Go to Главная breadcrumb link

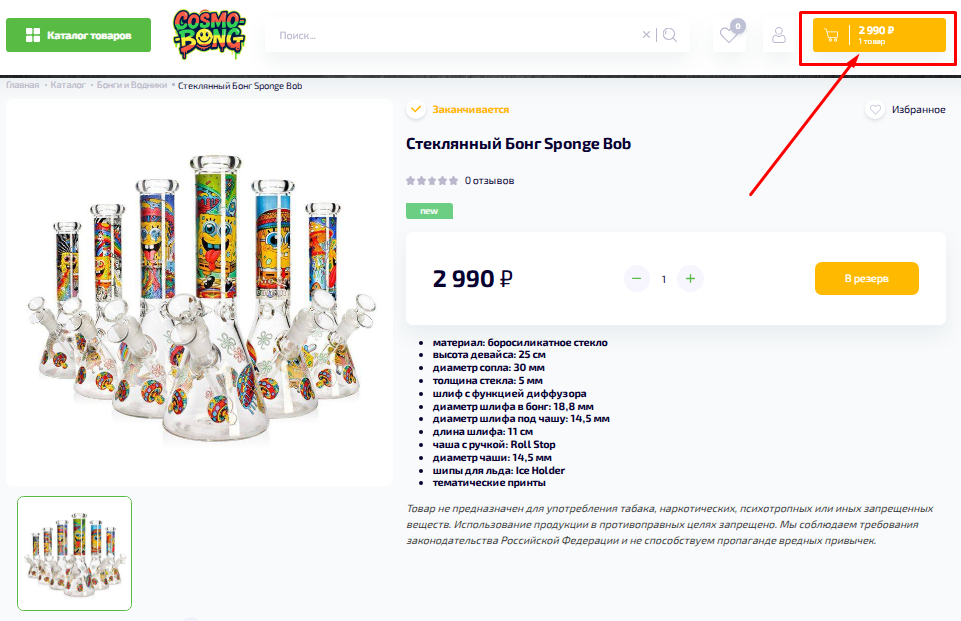(x=23, y=85)
